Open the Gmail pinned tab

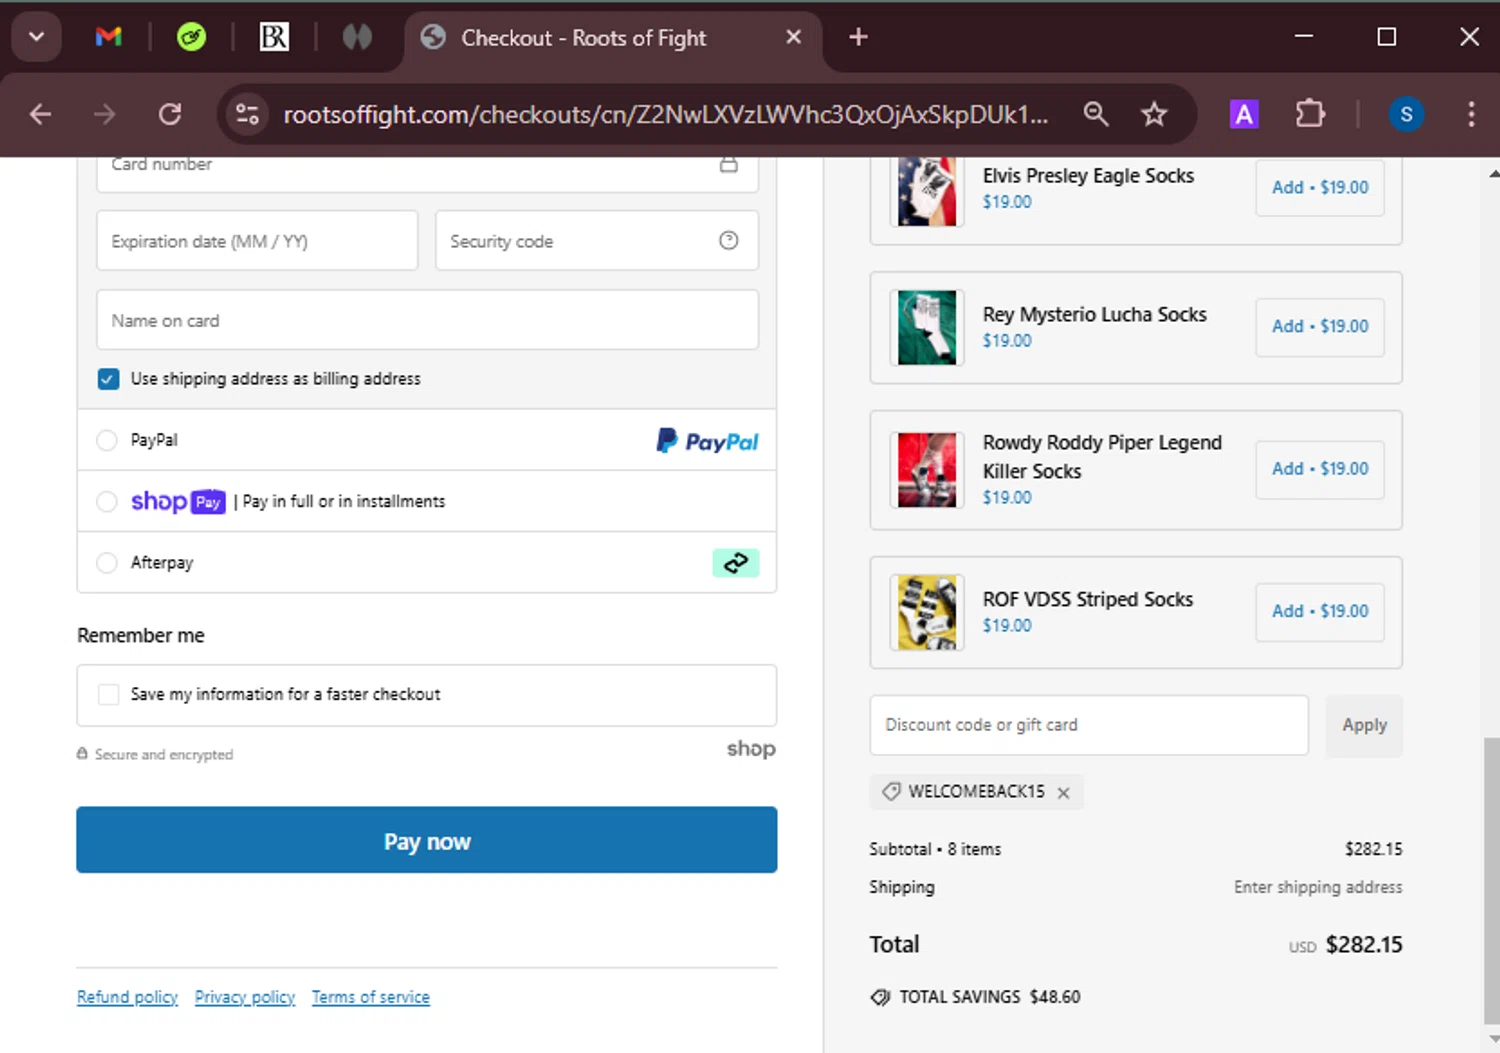click(x=108, y=37)
